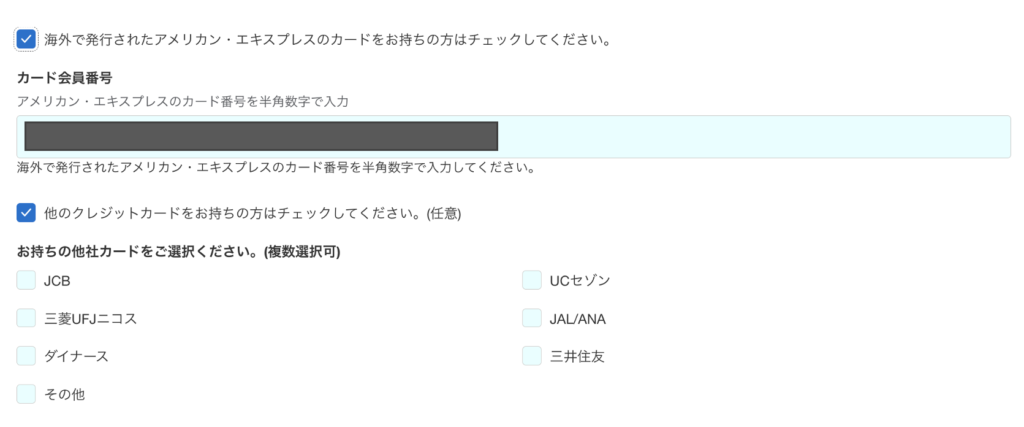Click the UCセゾン label text

point(580,281)
